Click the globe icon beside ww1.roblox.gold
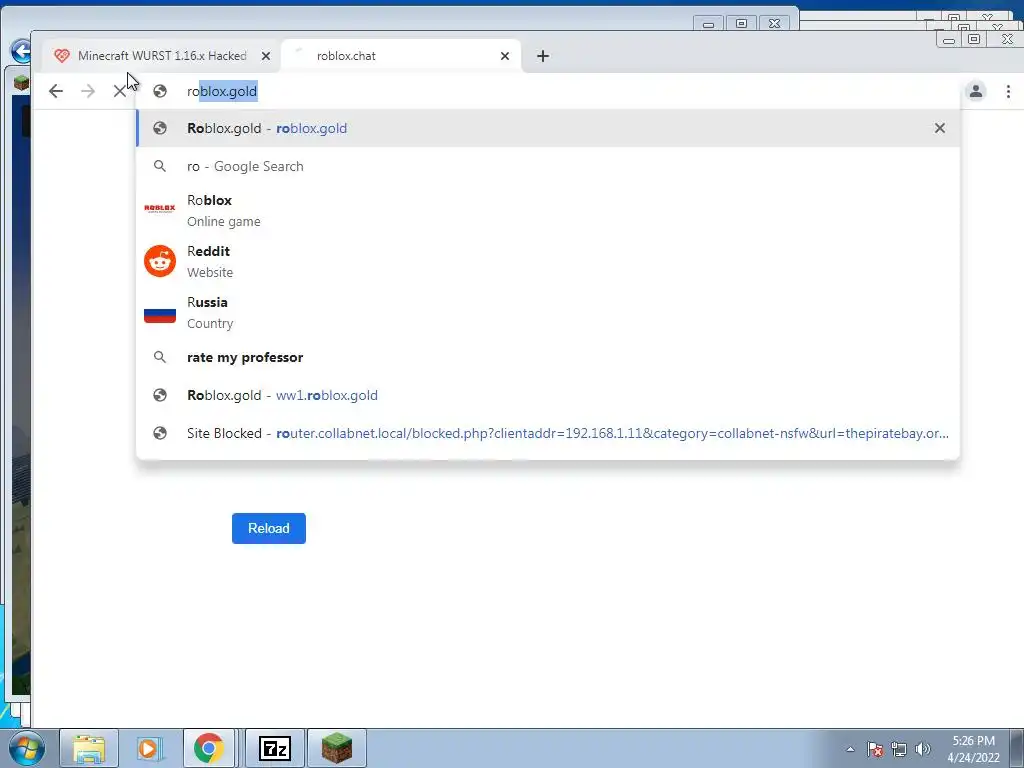Image resolution: width=1024 pixels, height=768 pixels. click(x=159, y=395)
